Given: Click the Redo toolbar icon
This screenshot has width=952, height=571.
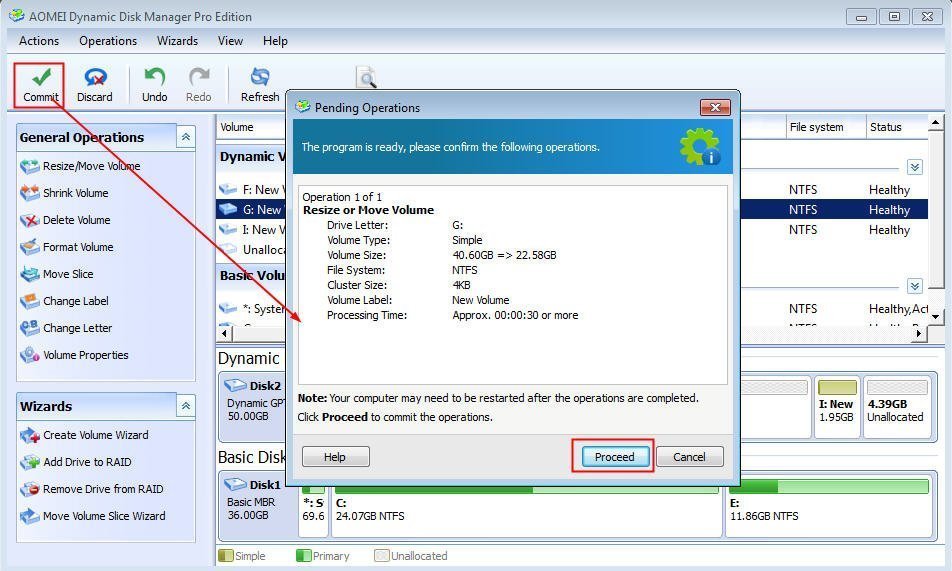Looking at the screenshot, I should [x=199, y=85].
